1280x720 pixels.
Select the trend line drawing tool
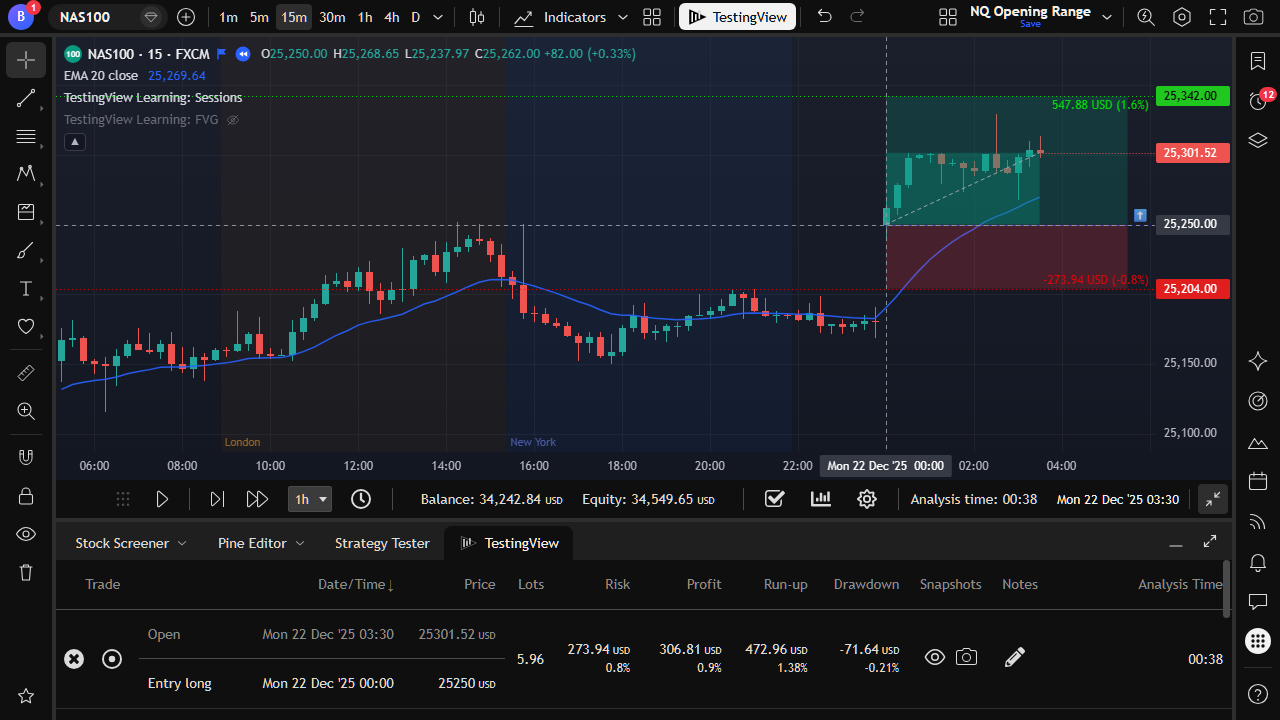(x=26, y=98)
